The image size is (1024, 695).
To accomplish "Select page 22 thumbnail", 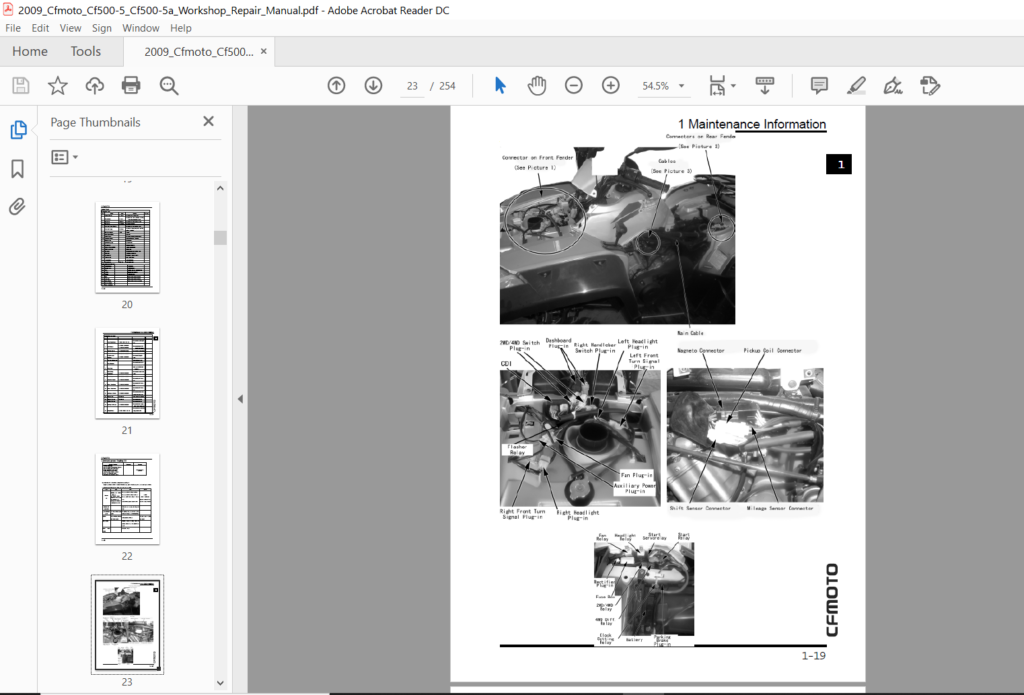I will click(x=127, y=499).
